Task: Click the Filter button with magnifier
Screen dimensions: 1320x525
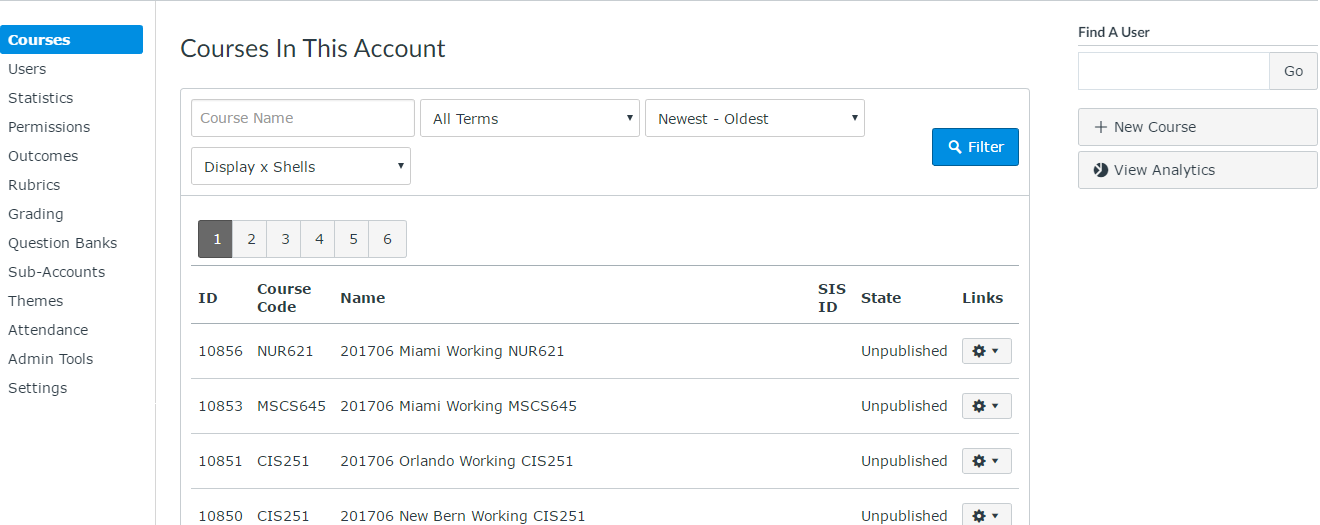Action: click(975, 147)
